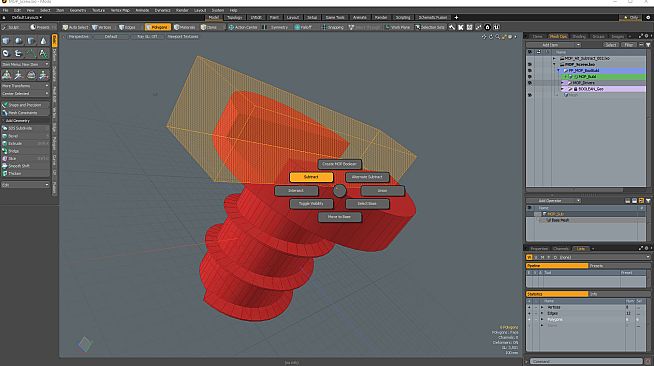Screen dimensions: 654x366
Task: Click Intersect in the pie menu
Action: [x=296, y=191]
